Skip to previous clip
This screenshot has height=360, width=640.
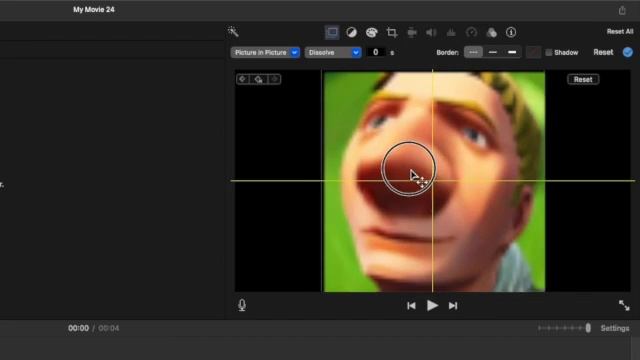[x=411, y=306]
